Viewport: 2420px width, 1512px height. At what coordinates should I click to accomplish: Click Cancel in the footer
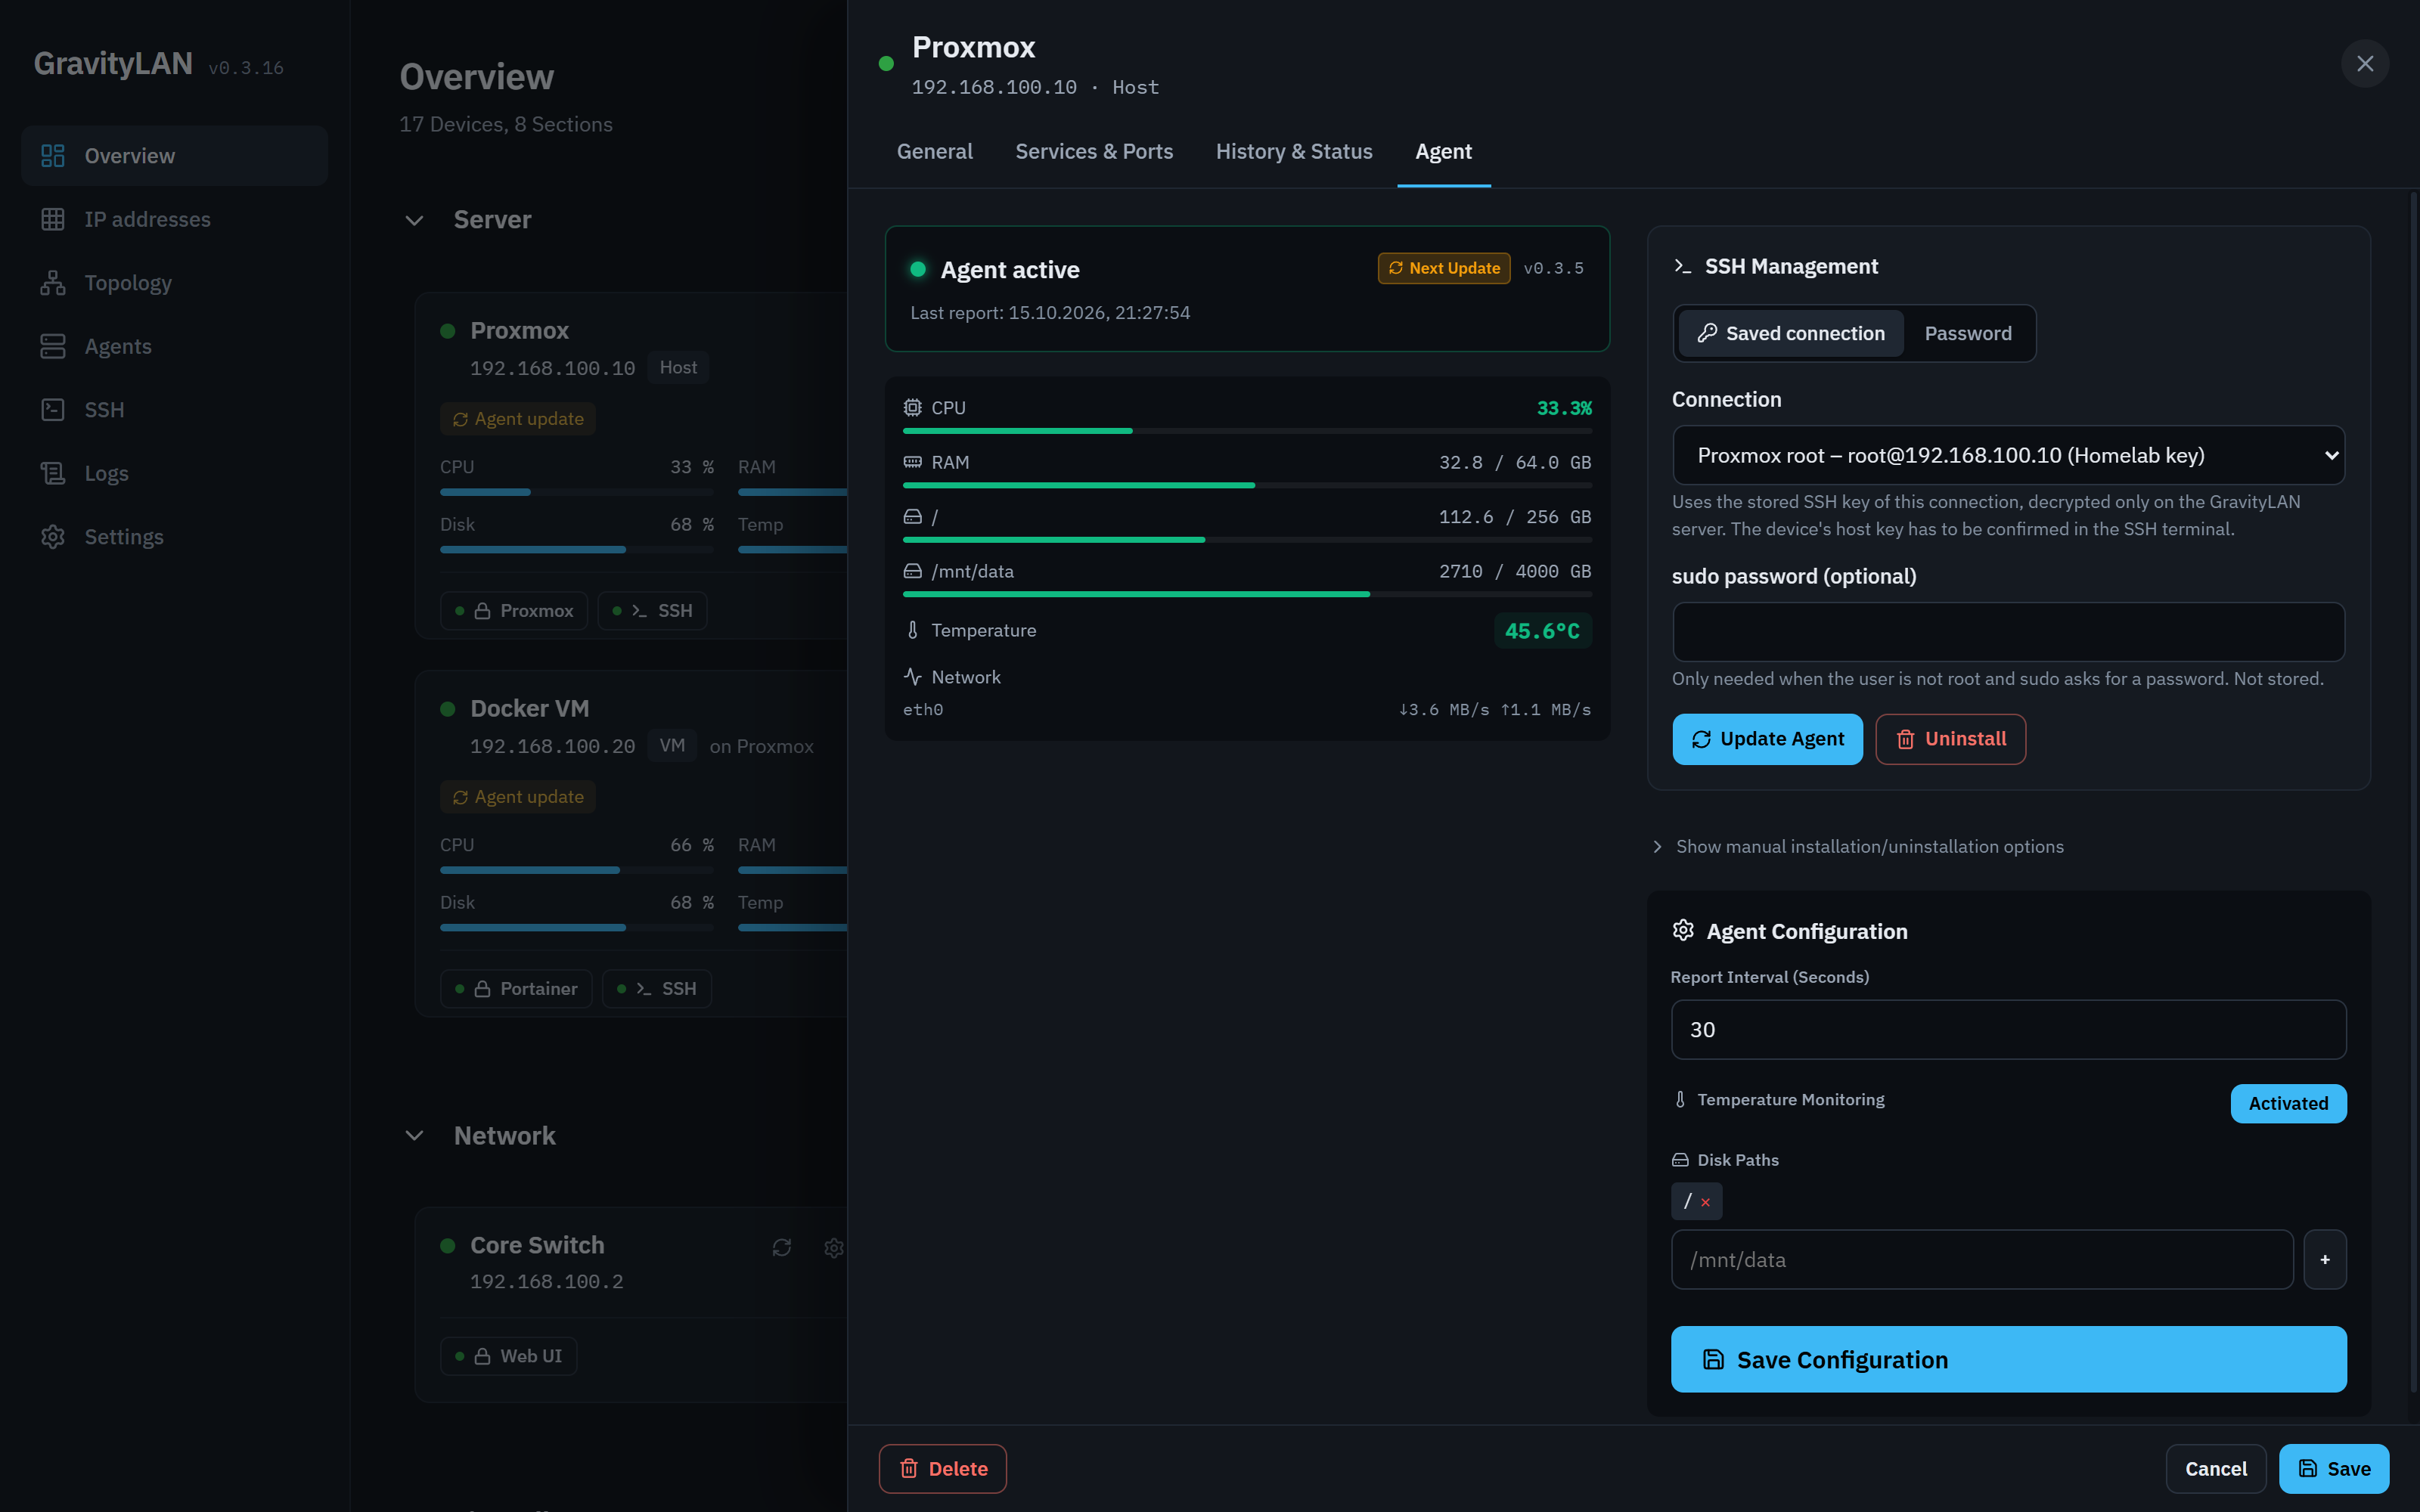[2215, 1469]
